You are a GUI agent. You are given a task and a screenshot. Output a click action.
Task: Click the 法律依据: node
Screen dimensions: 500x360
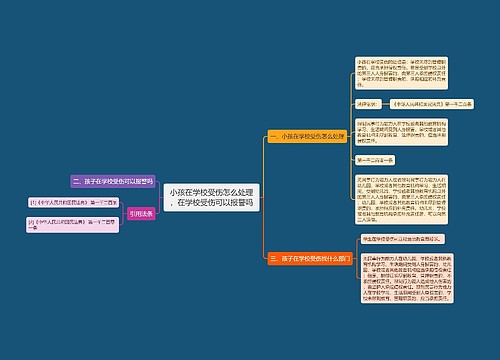368,104
